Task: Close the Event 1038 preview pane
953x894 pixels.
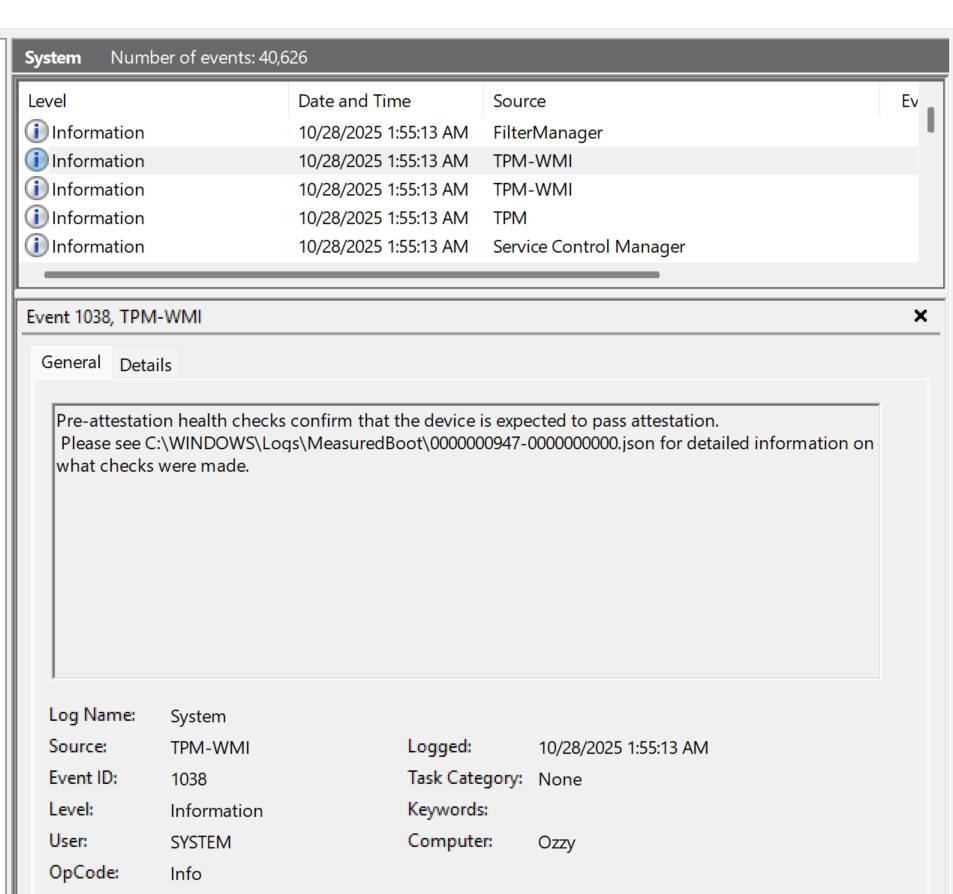Action: [x=920, y=316]
